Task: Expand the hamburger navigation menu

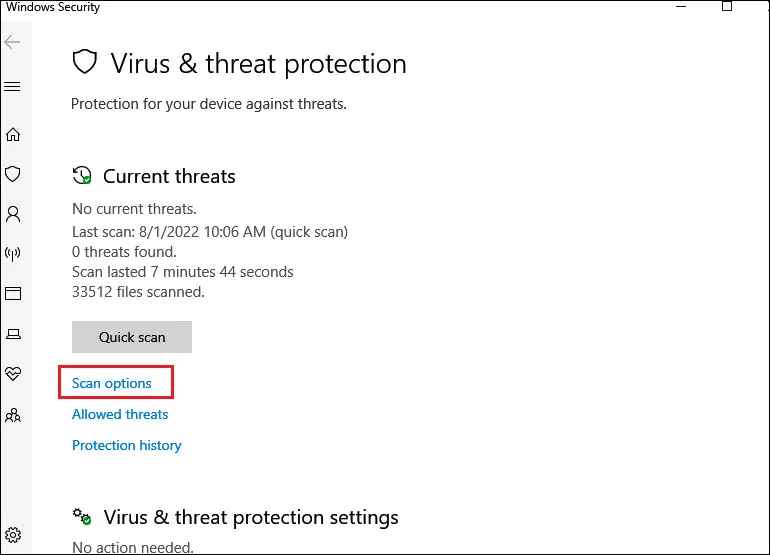Action: coord(12,87)
